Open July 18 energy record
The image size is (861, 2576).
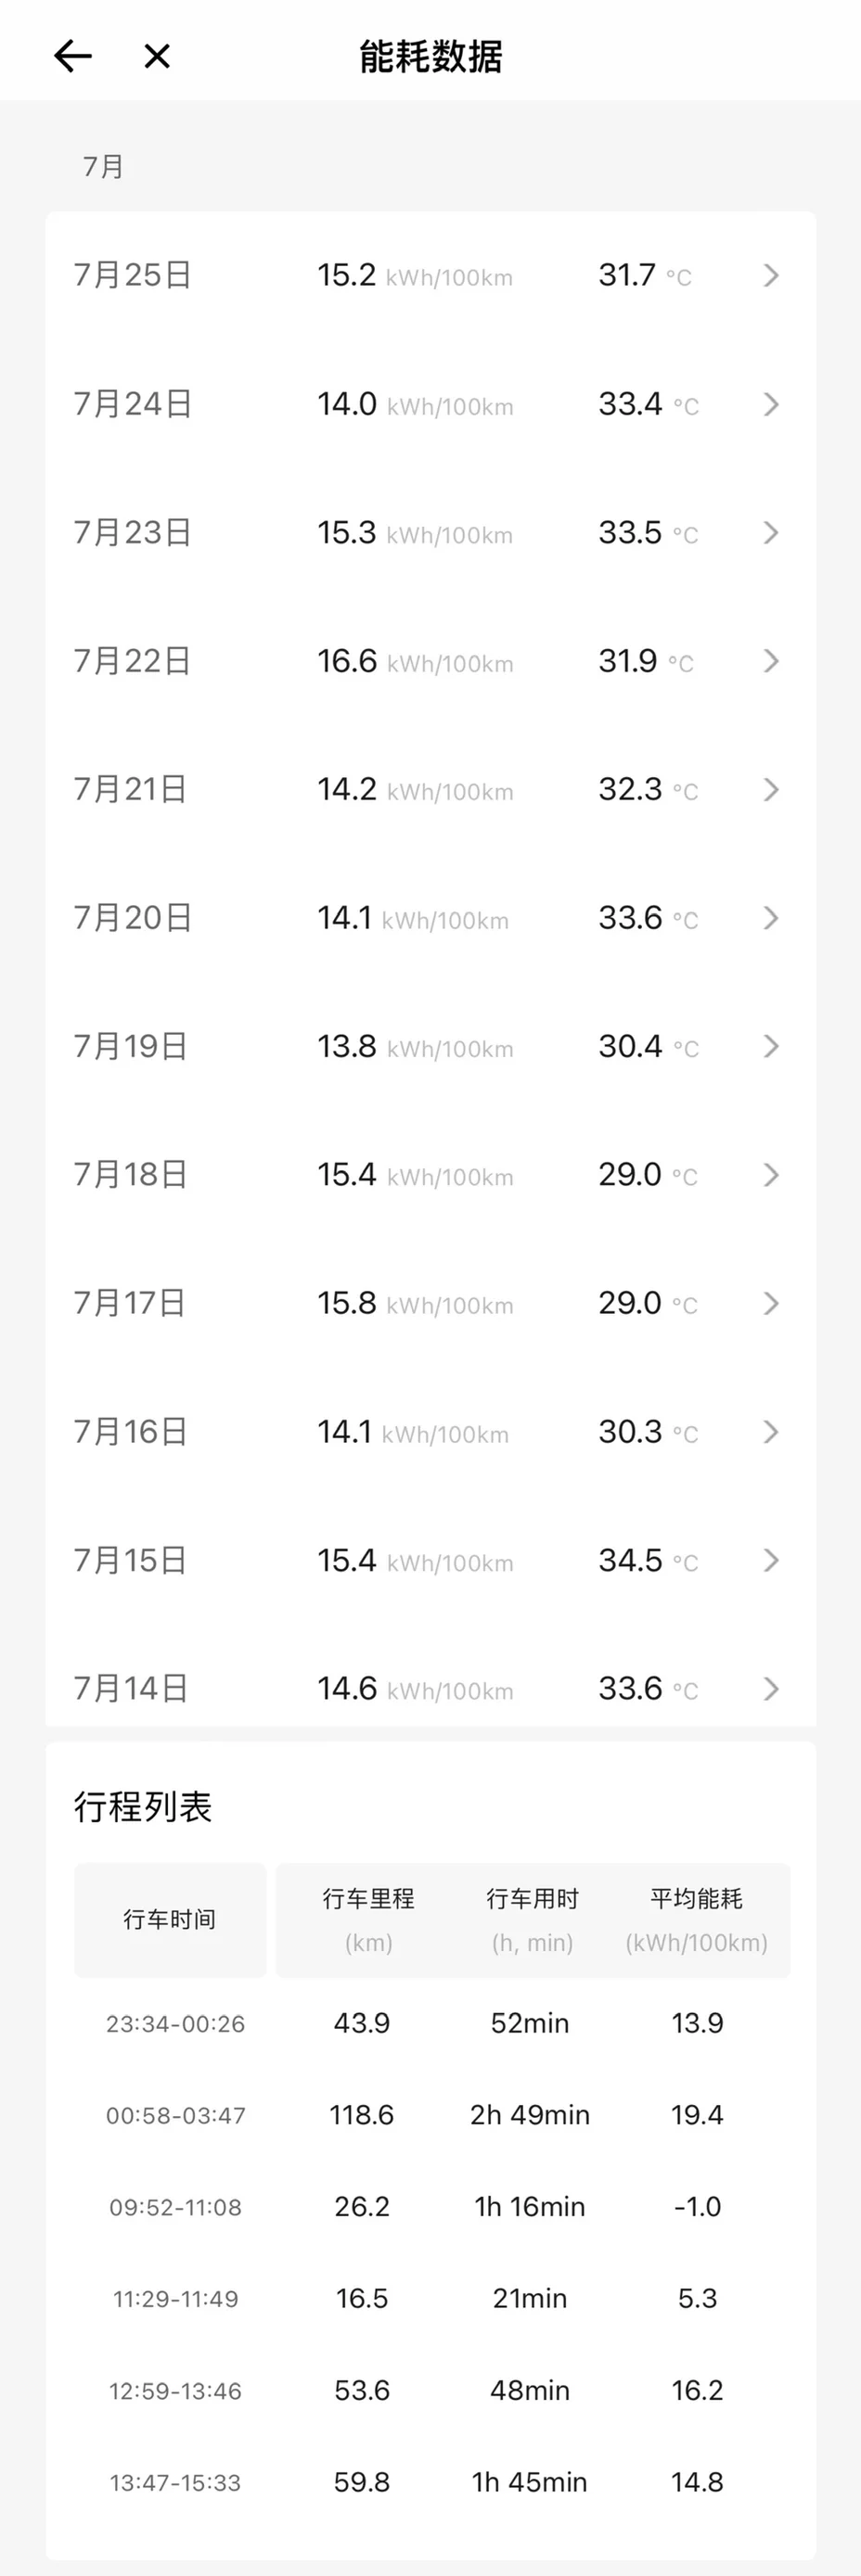(x=430, y=1174)
